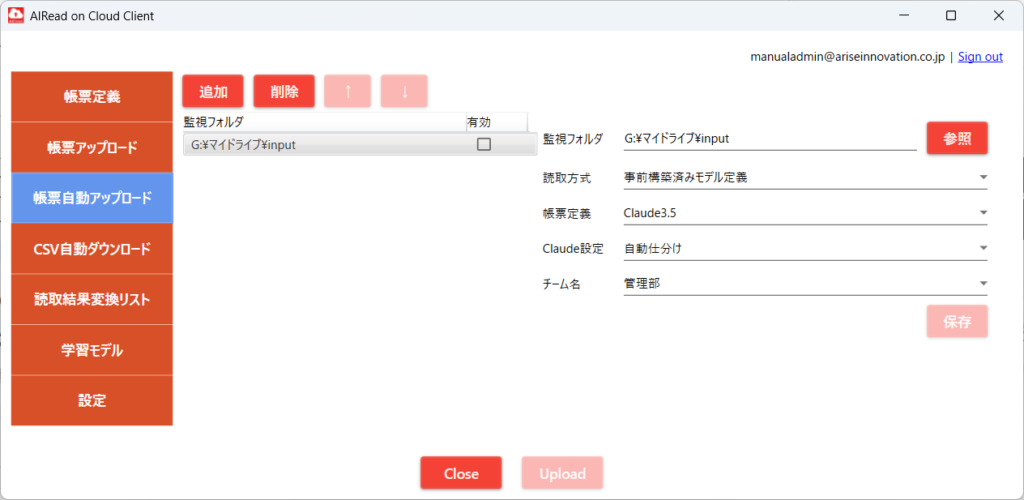This screenshot has width=1024, height=500.
Task: Click the 追加 button
Action: 213,91
